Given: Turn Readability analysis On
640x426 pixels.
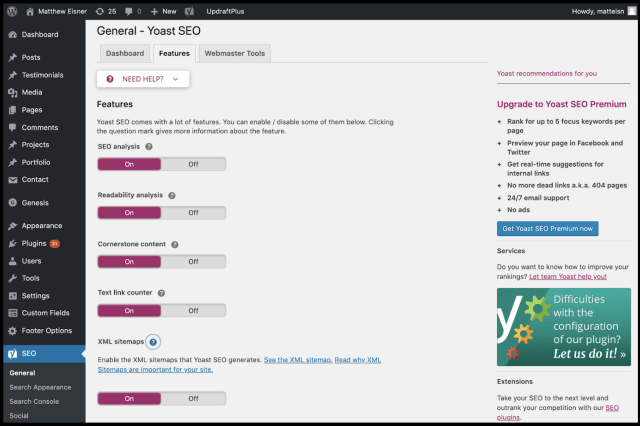Looking at the screenshot, I should (x=129, y=213).
